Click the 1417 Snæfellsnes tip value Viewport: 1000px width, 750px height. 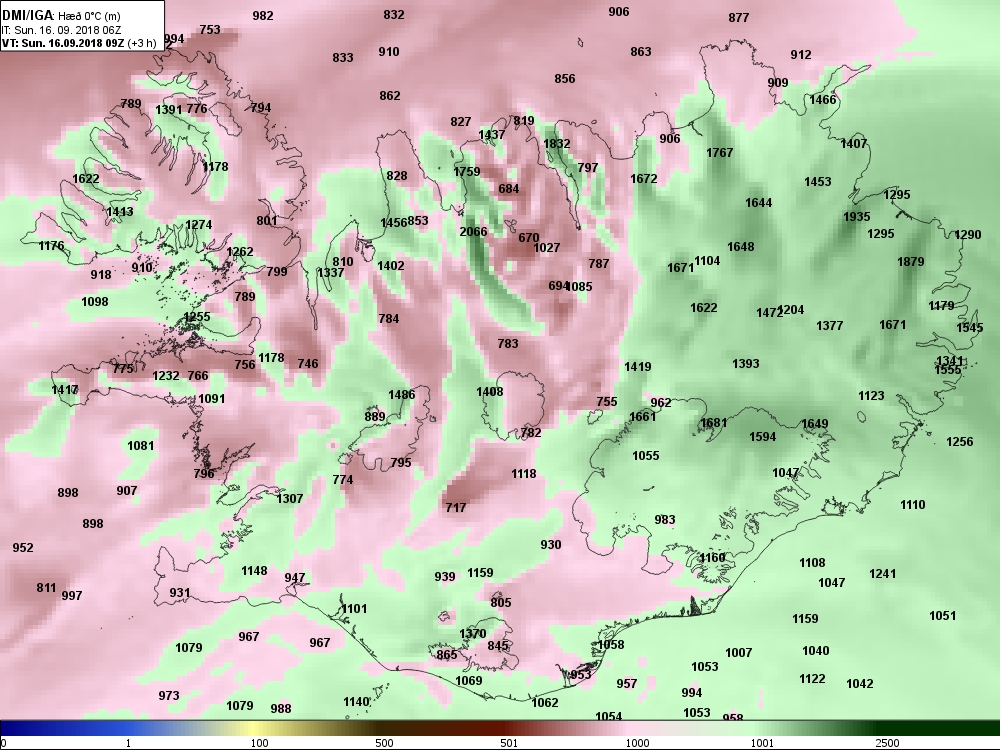[x=65, y=390]
